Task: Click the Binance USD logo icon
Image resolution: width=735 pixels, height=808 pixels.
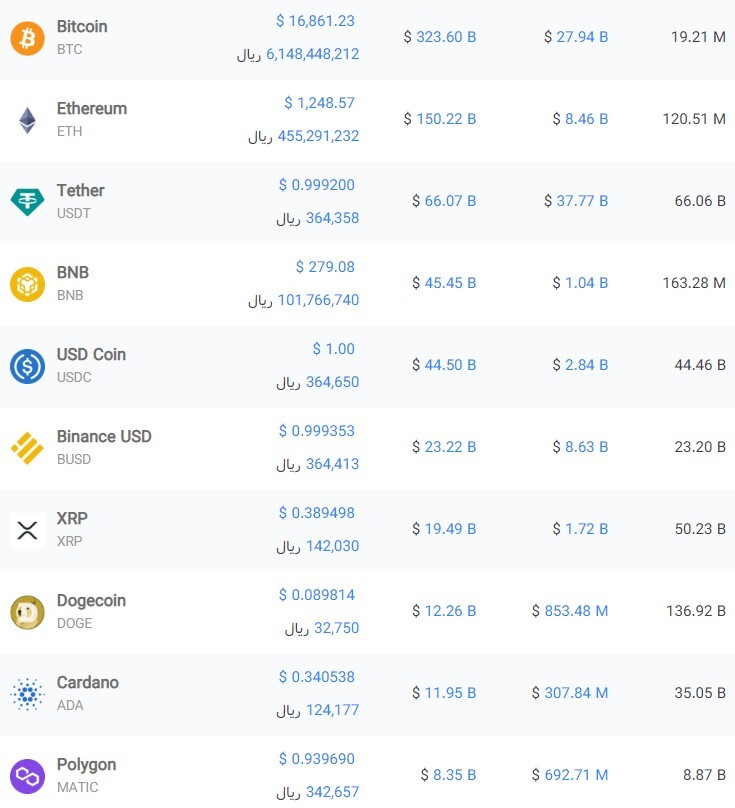Action: point(27,448)
